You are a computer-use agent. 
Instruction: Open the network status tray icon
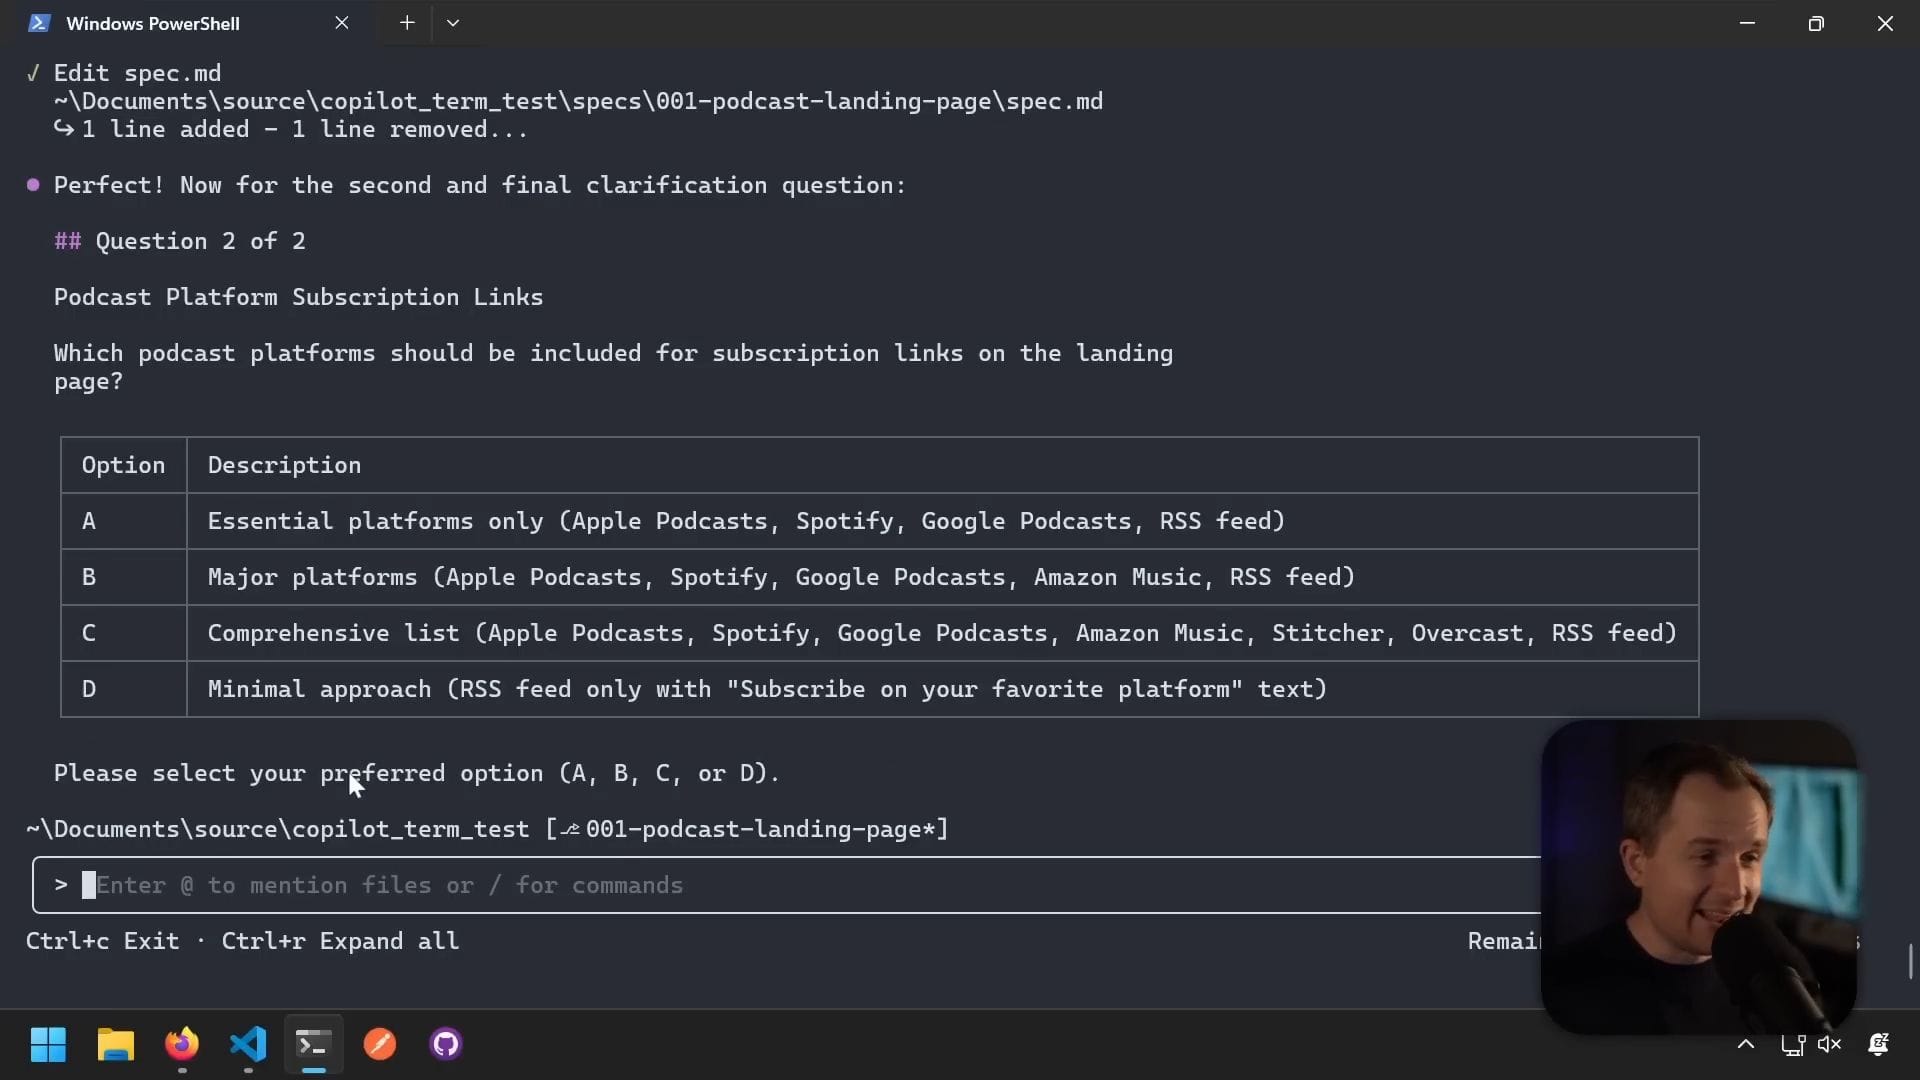(x=1792, y=1044)
